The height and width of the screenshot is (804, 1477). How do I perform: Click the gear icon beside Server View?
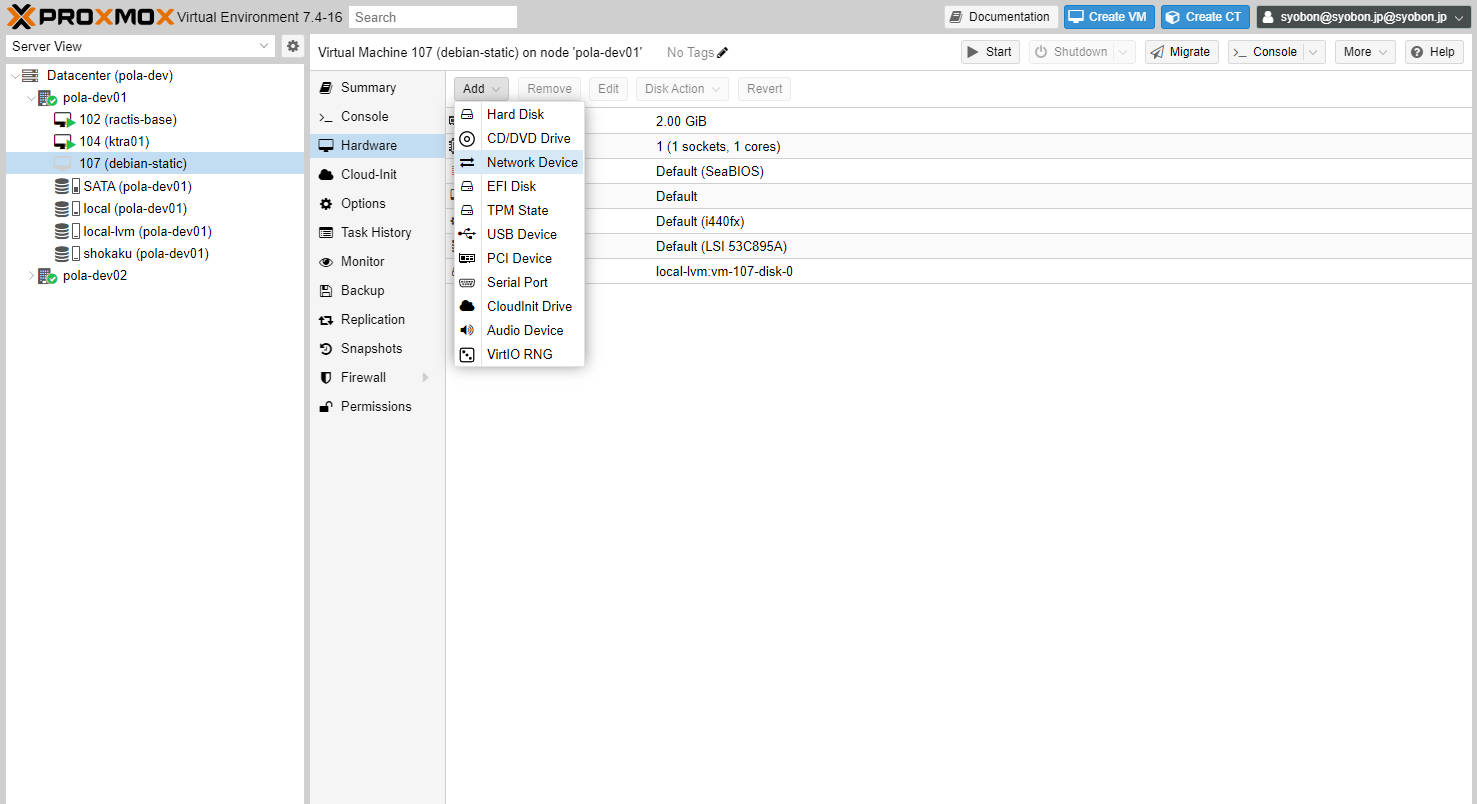[293, 46]
